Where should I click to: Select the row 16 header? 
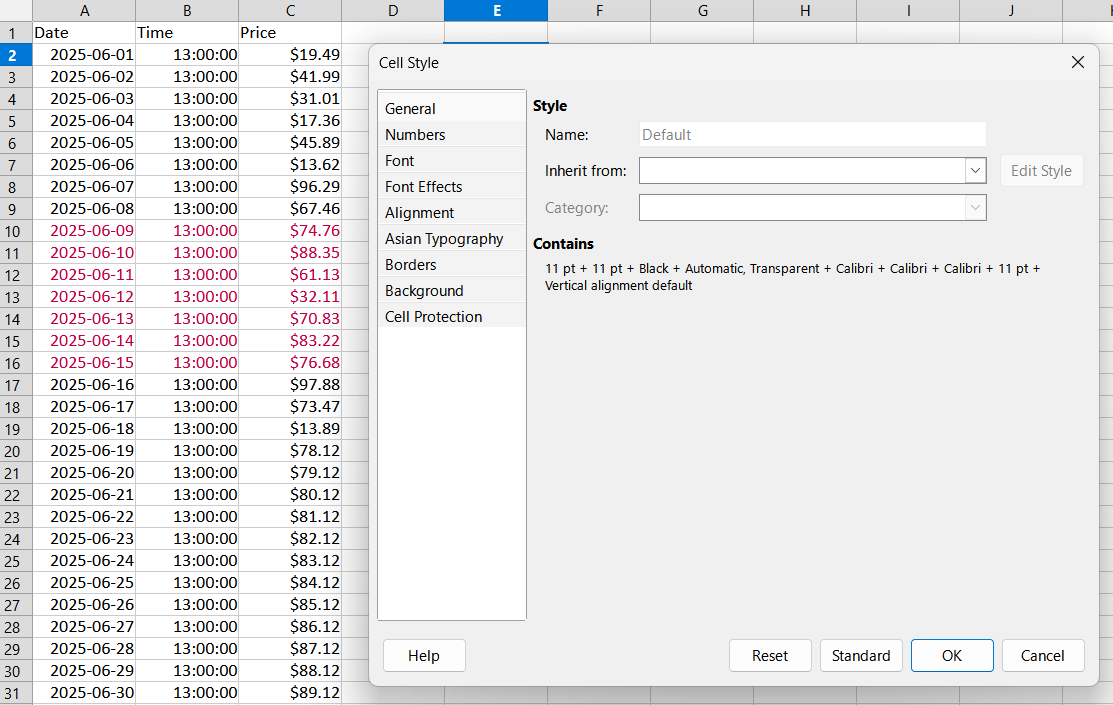[x=14, y=362]
